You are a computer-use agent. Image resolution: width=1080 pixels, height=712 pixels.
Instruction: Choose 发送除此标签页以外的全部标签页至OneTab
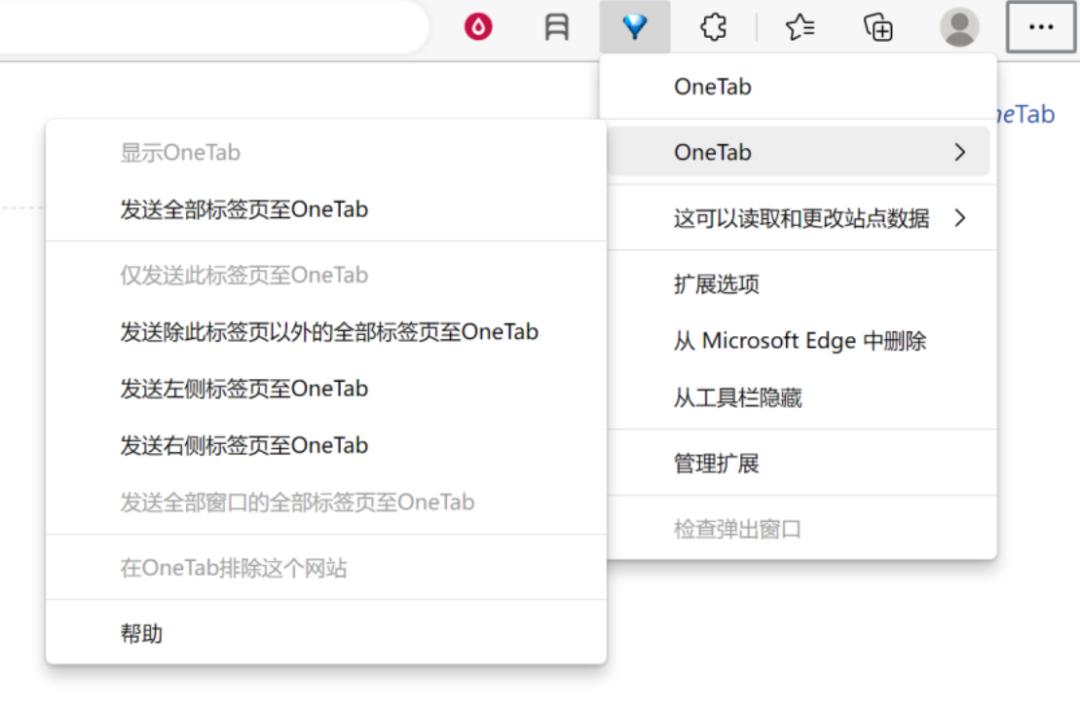(x=329, y=331)
